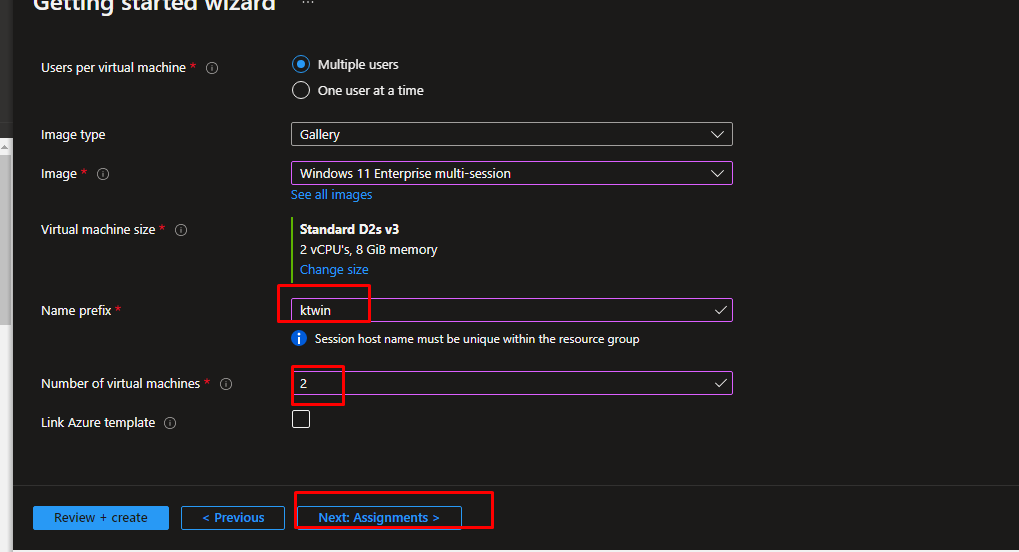Focus the Number of virtual machines input

(500, 383)
